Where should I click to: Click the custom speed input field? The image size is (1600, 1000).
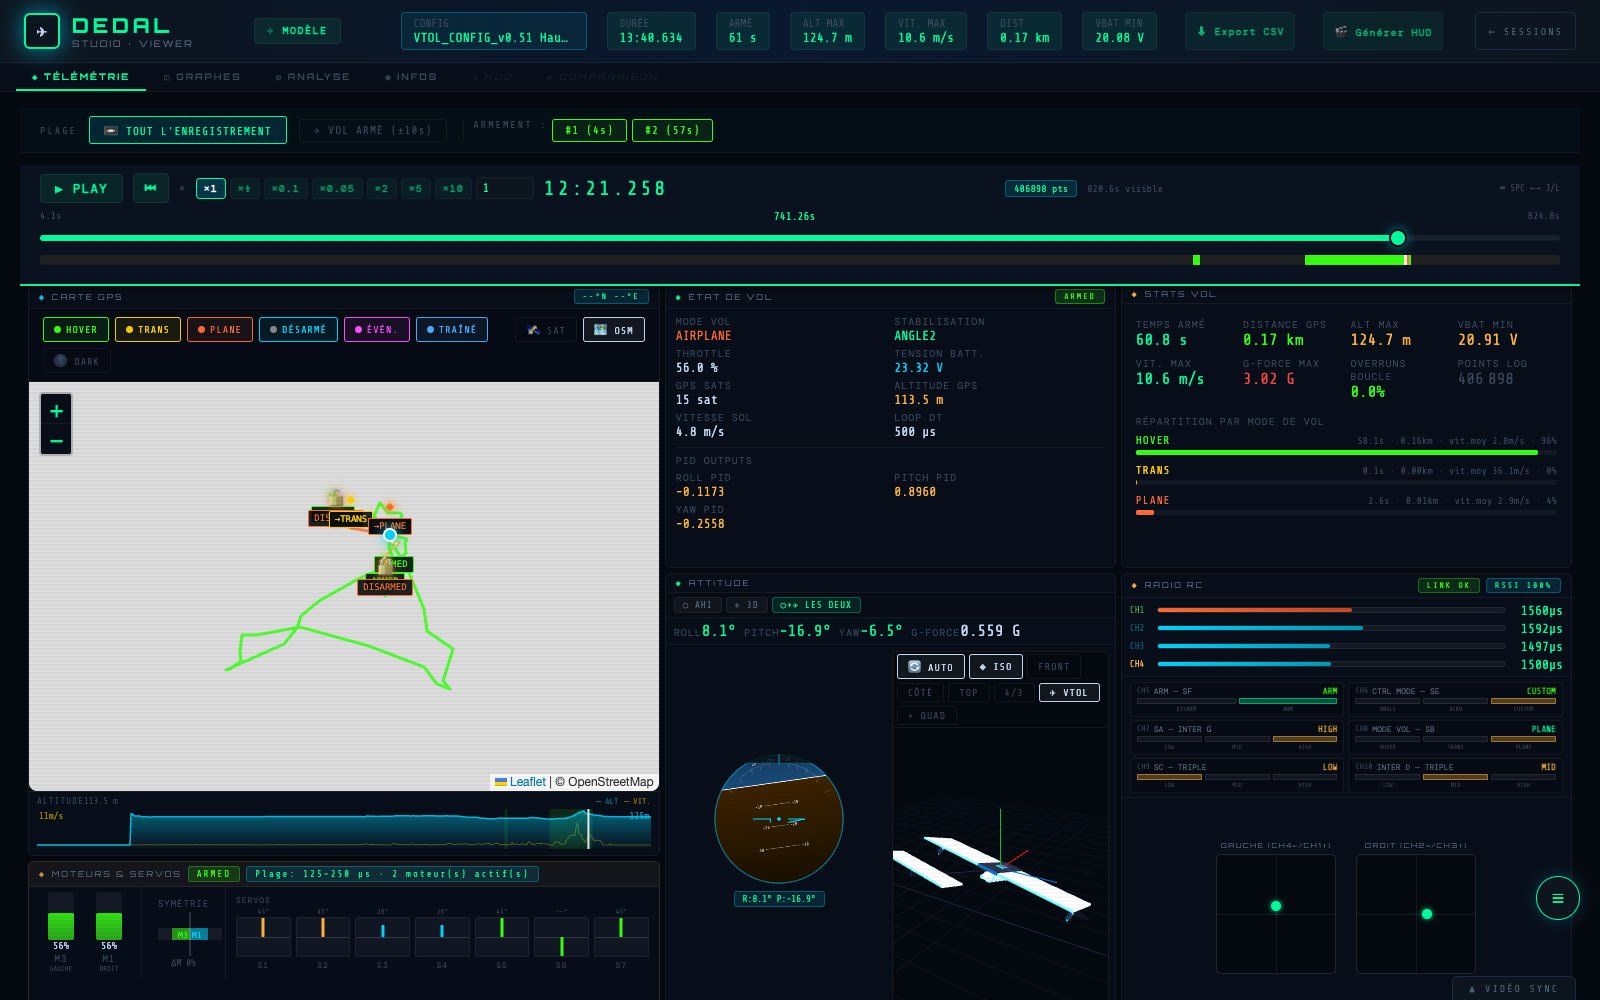pyautogui.click(x=504, y=188)
